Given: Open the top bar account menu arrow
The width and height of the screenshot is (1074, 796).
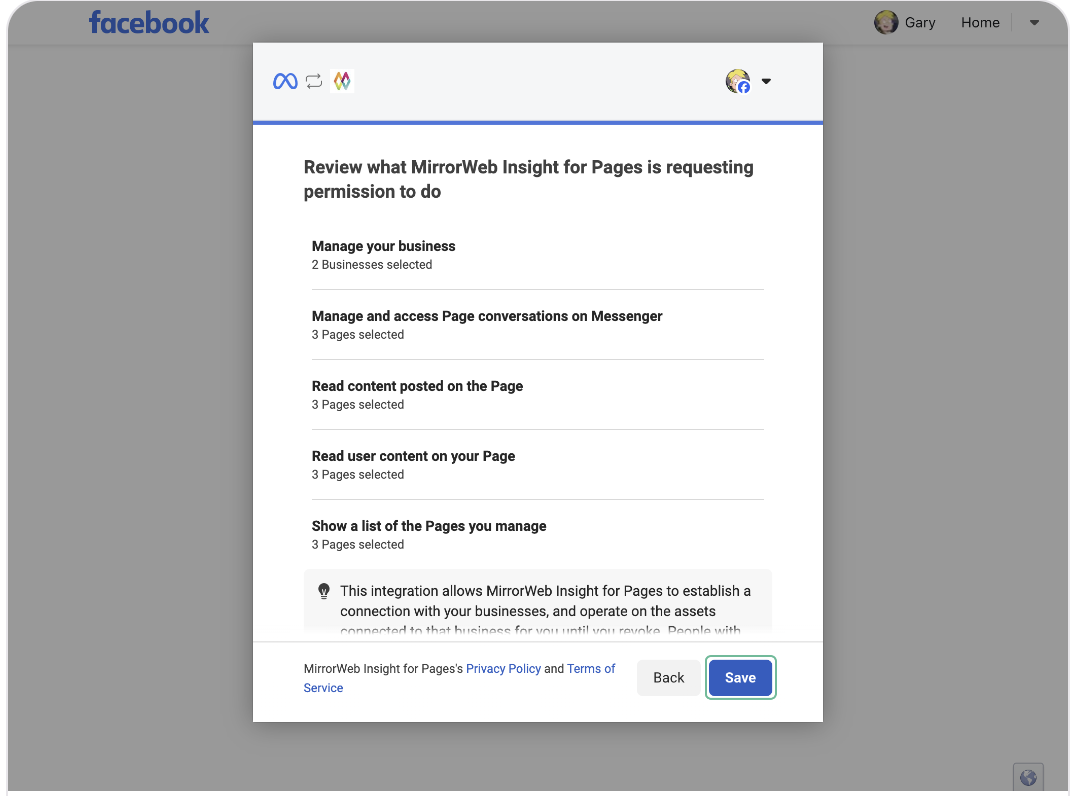Looking at the screenshot, I should tap(1034, 23).
